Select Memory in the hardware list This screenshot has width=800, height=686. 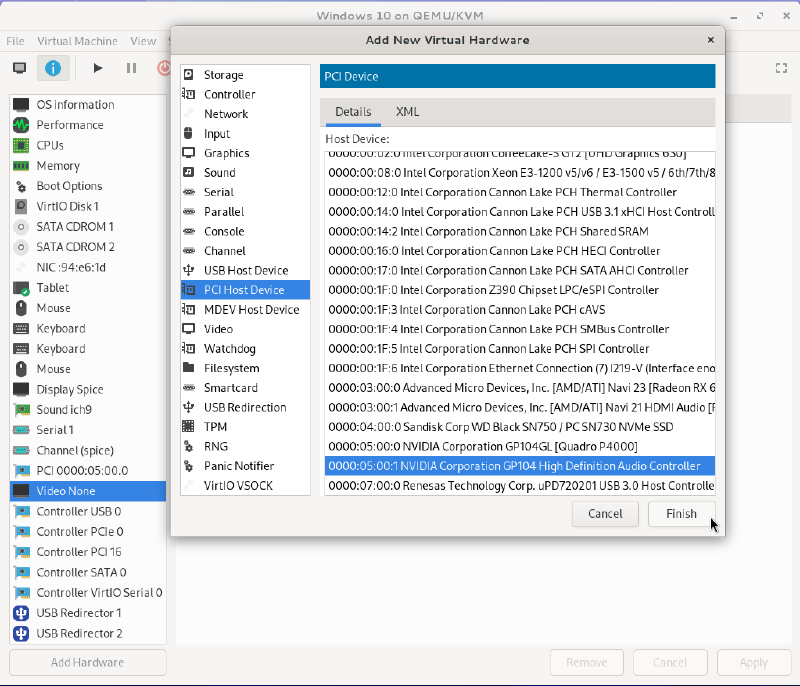(x=88, y=166)
